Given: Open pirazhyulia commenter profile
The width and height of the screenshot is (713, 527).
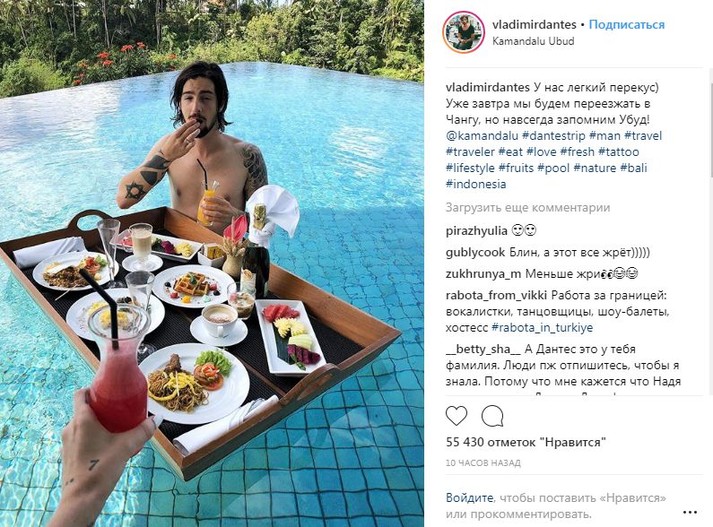Looking at the screenshot, I should (x=476, y=231).
